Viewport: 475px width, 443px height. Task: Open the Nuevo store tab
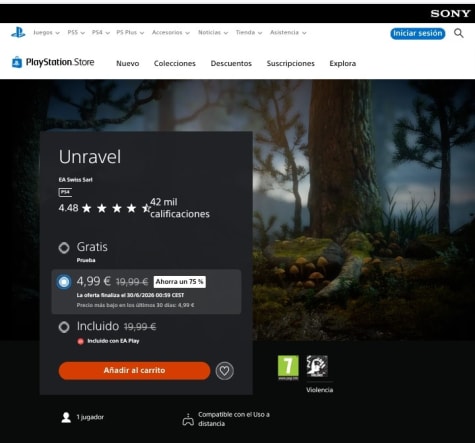click(128, 63)
